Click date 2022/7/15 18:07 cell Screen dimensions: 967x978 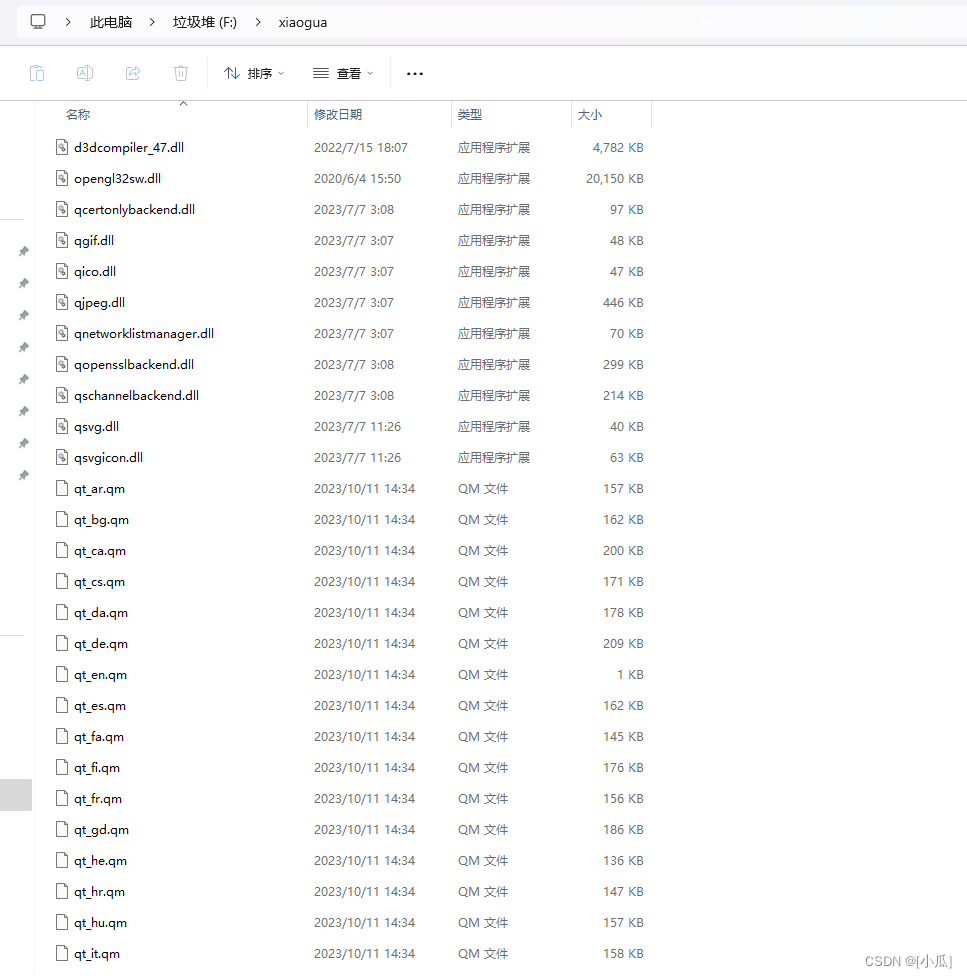click(x=361, y=148)
